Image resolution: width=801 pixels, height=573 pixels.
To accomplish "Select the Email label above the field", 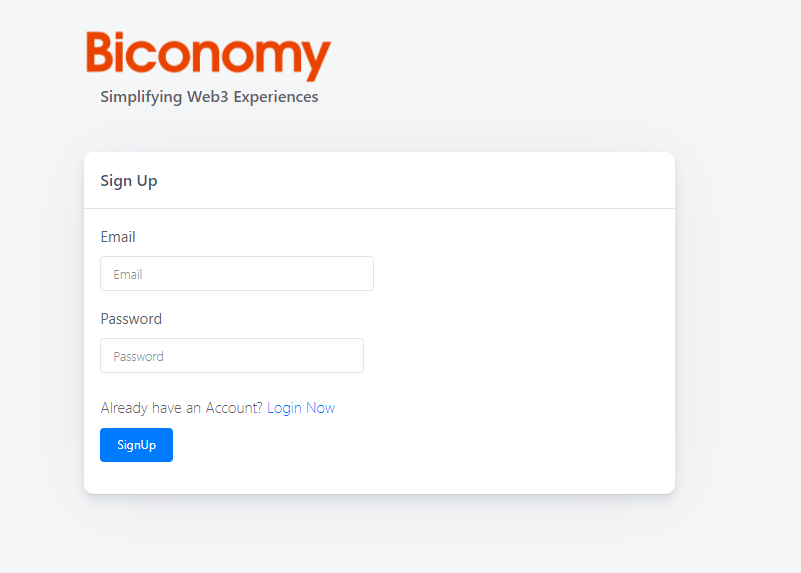I will point(118,237).
